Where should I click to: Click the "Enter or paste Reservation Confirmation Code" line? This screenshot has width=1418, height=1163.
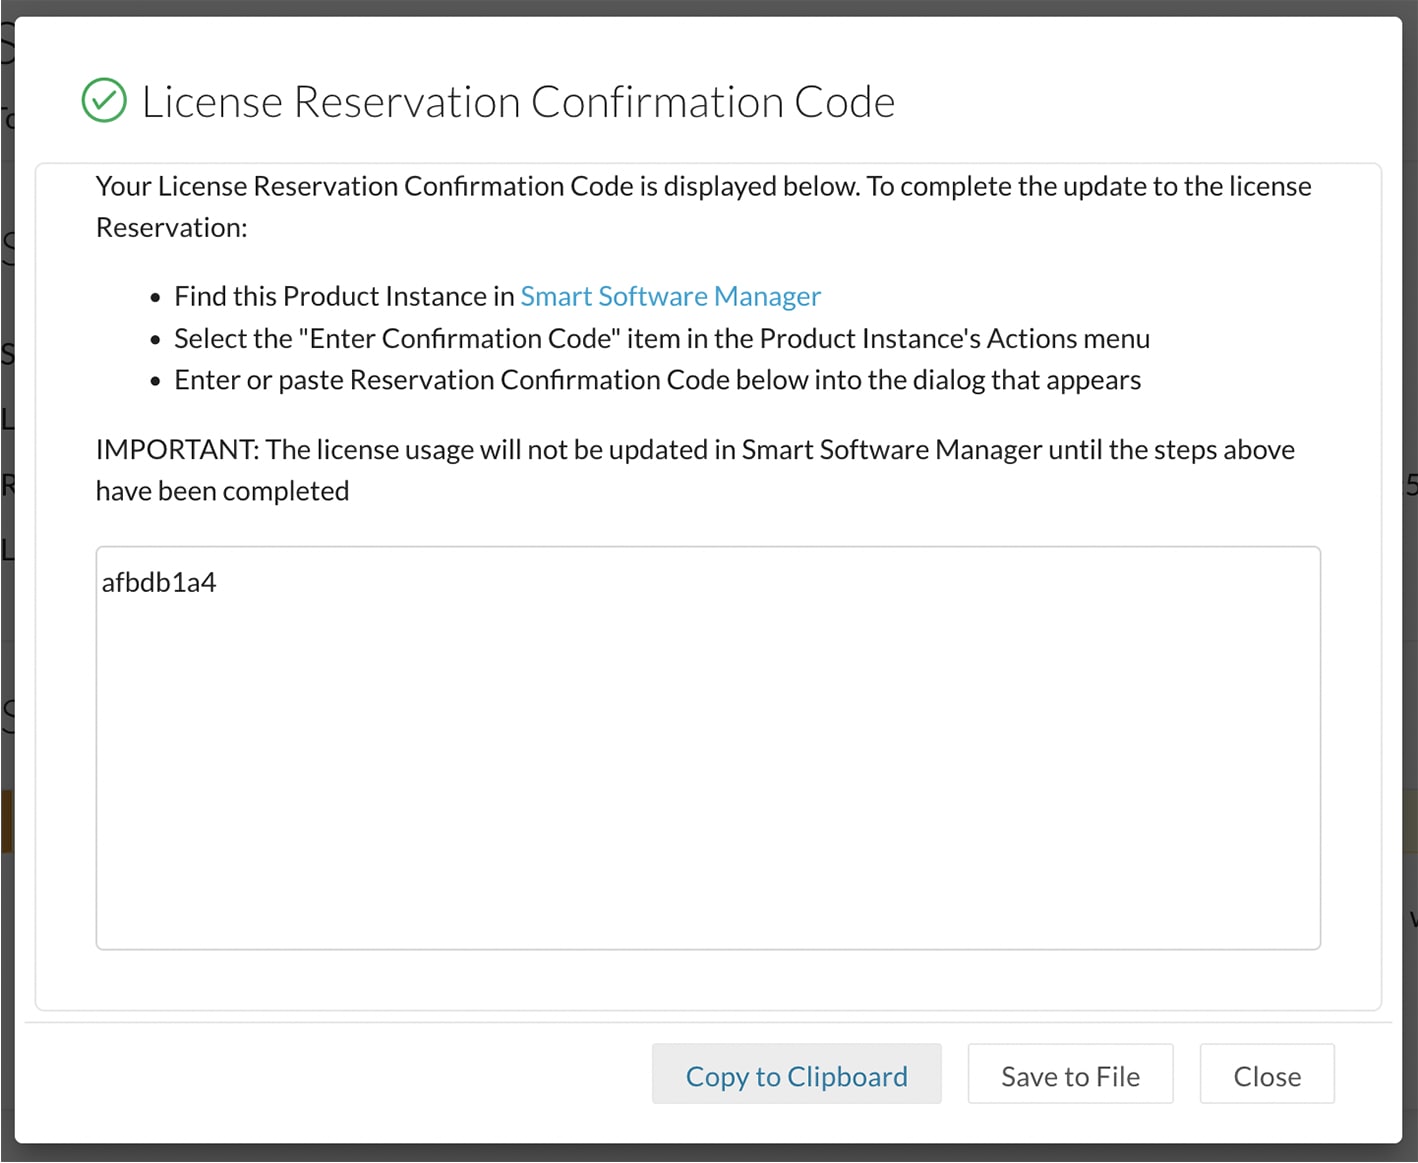point(657,380)
